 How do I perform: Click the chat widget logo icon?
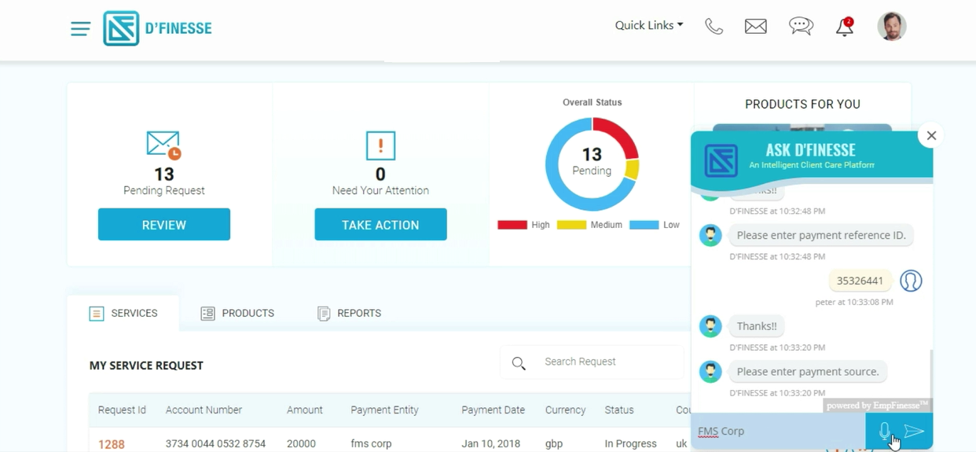(x=721, y=161)
